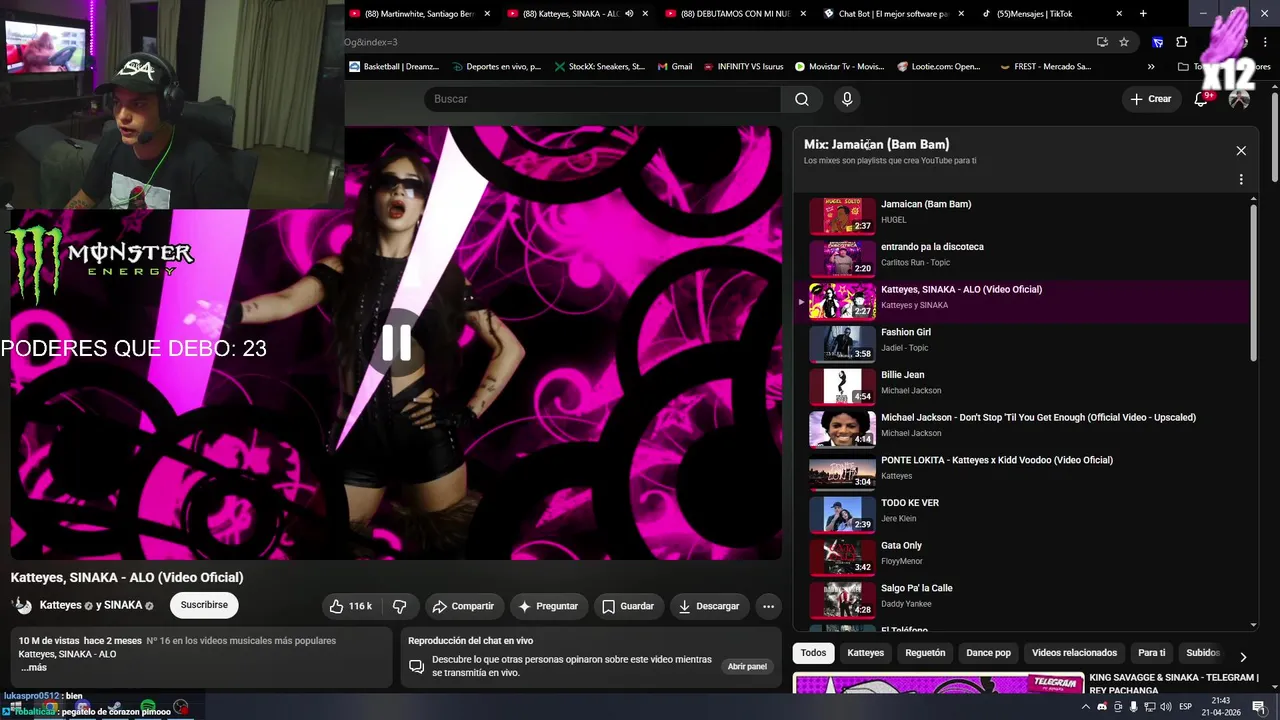
Task: Open Deportes en vivo bookmark
Action: [x=496, y=67]
